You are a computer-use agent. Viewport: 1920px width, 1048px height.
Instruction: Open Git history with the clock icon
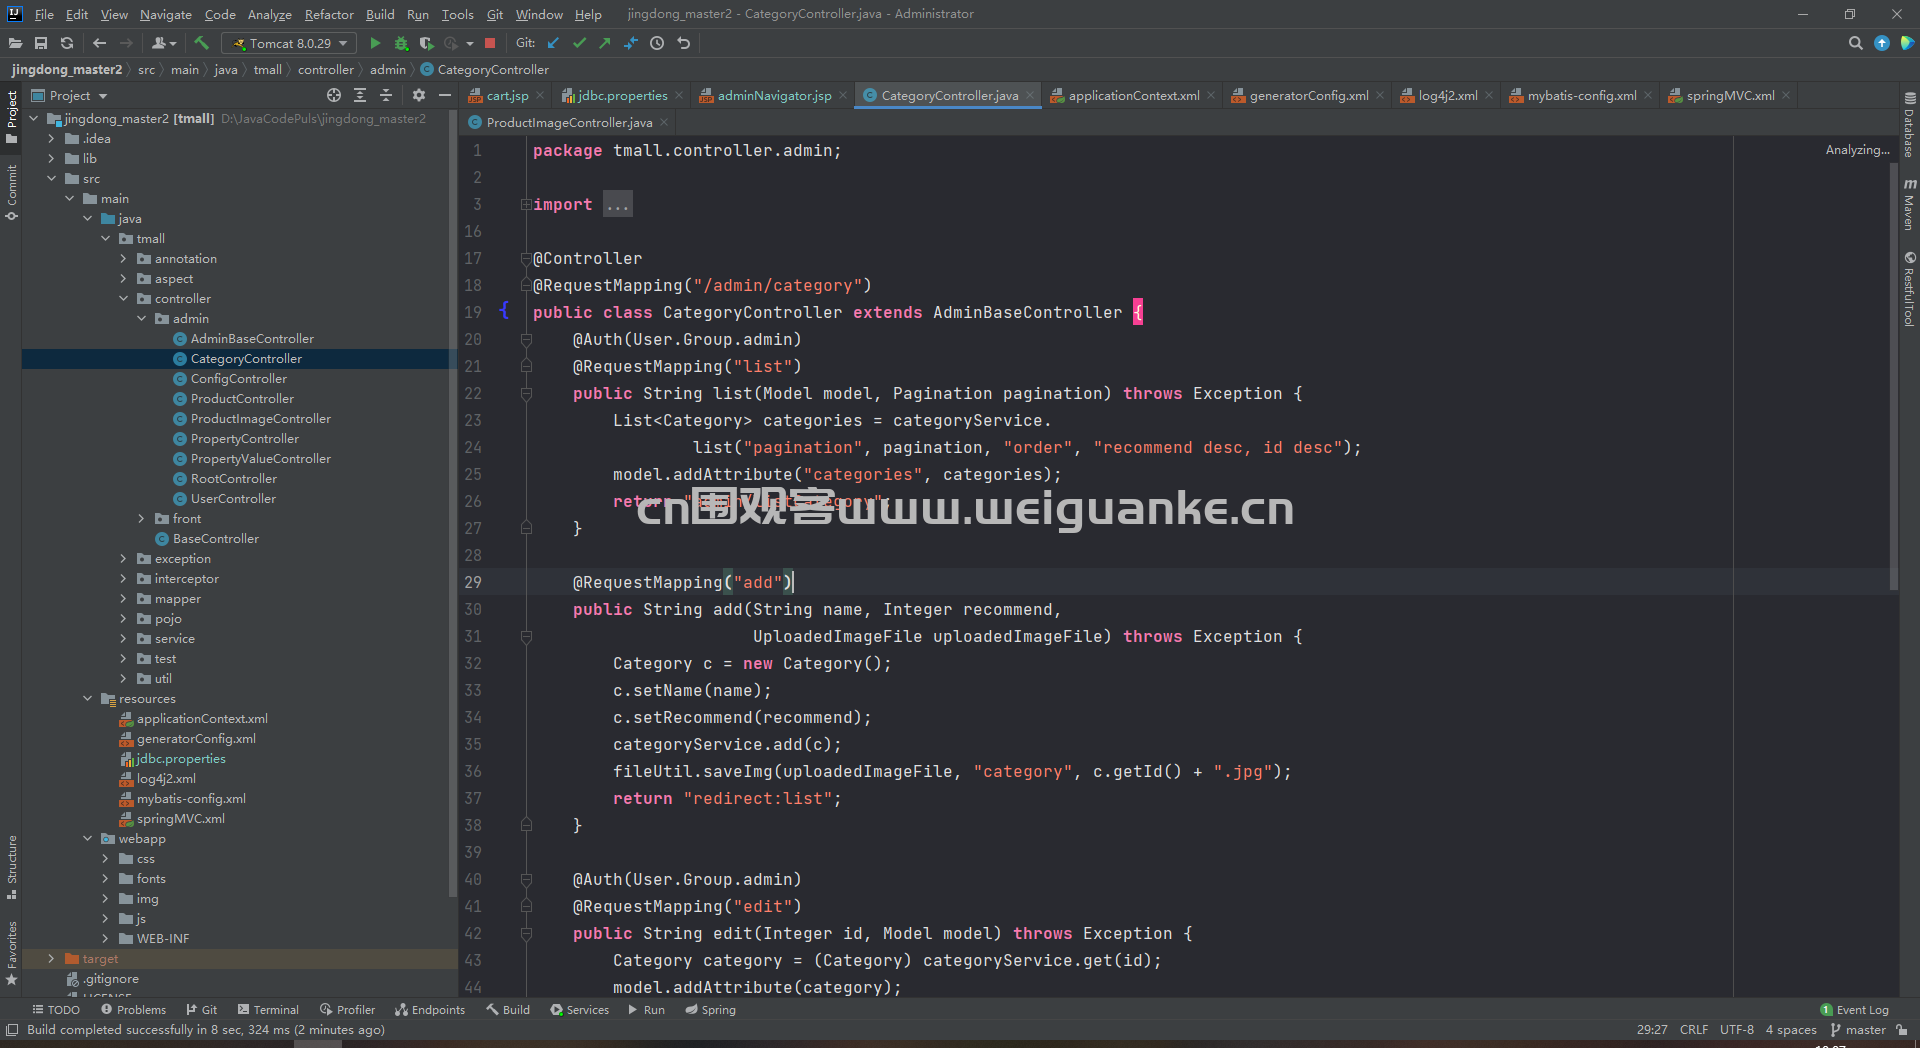tap(657, 43)
